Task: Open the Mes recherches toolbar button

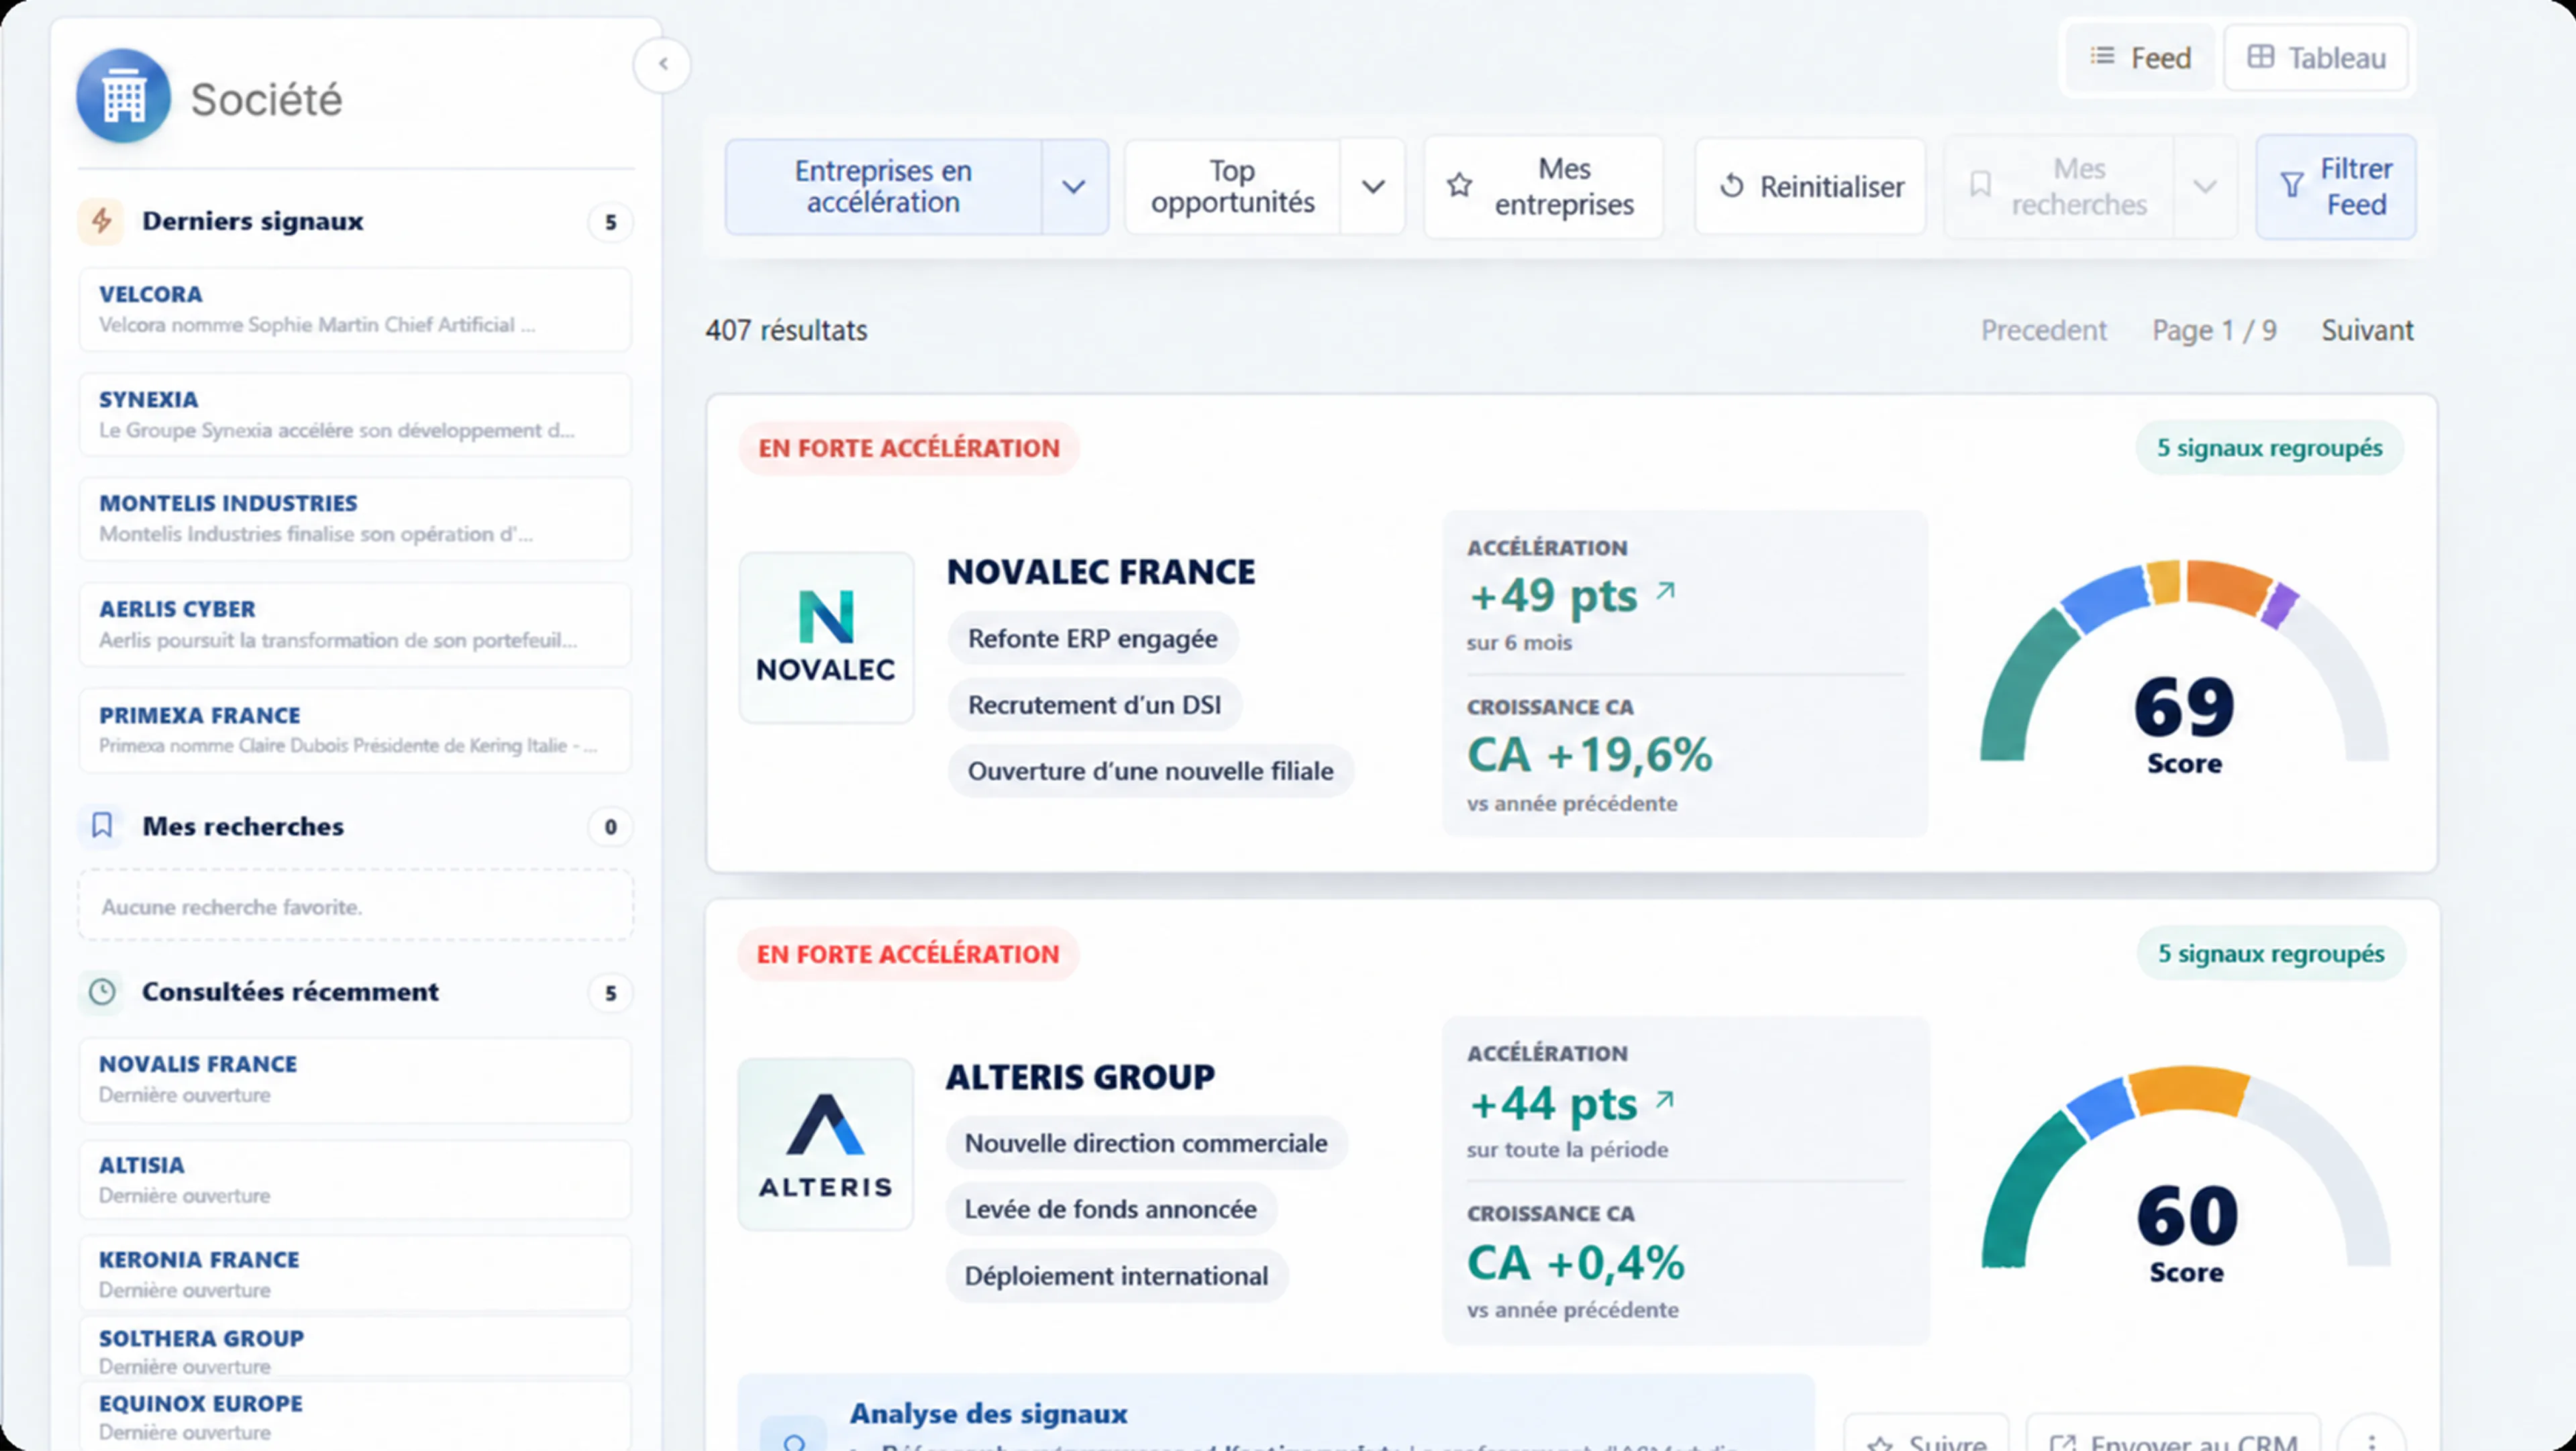Action: pos(2059,187)
